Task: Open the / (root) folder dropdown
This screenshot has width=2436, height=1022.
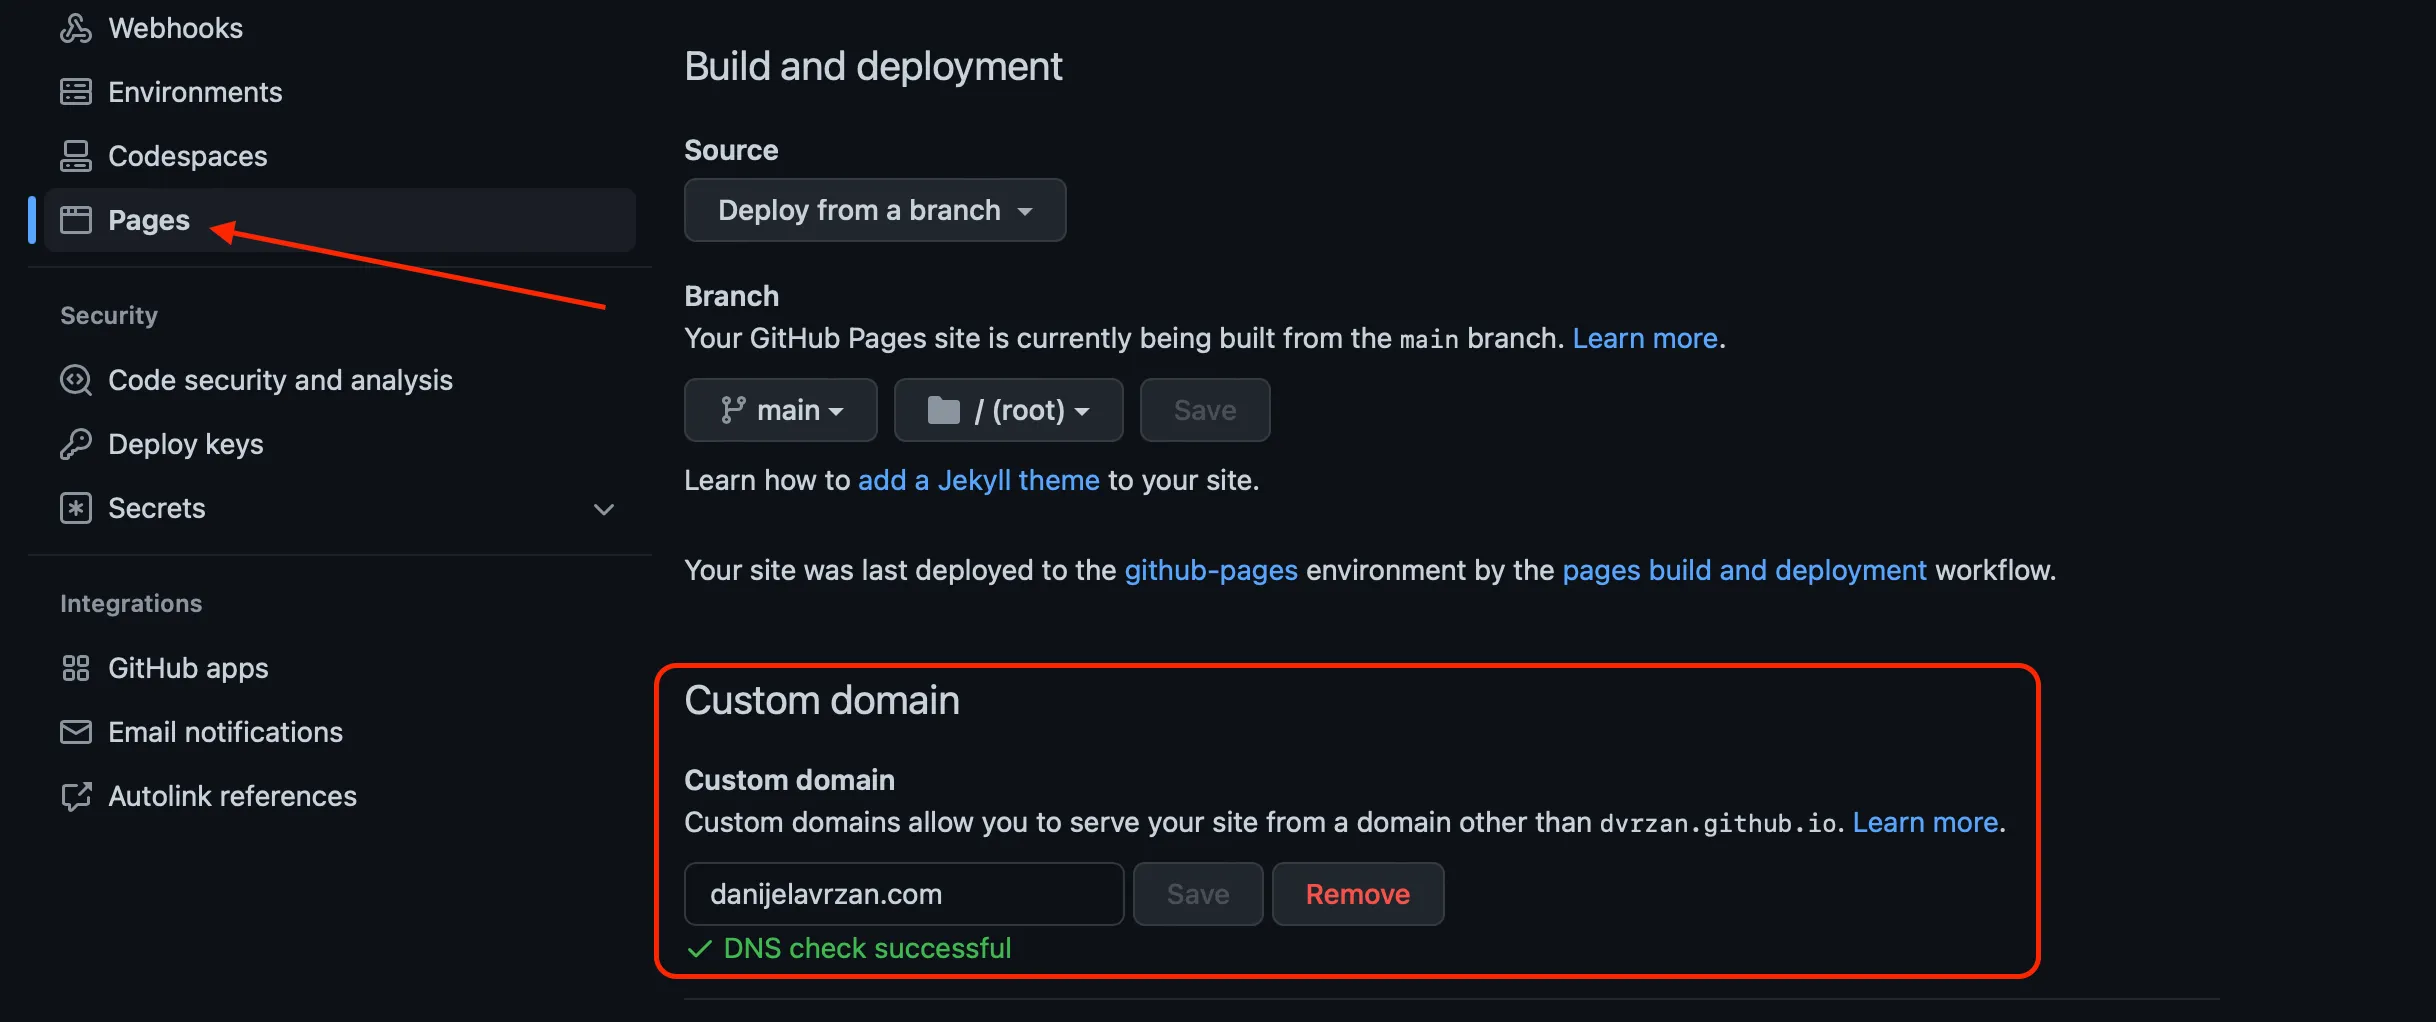Action: click(1007, 409)
